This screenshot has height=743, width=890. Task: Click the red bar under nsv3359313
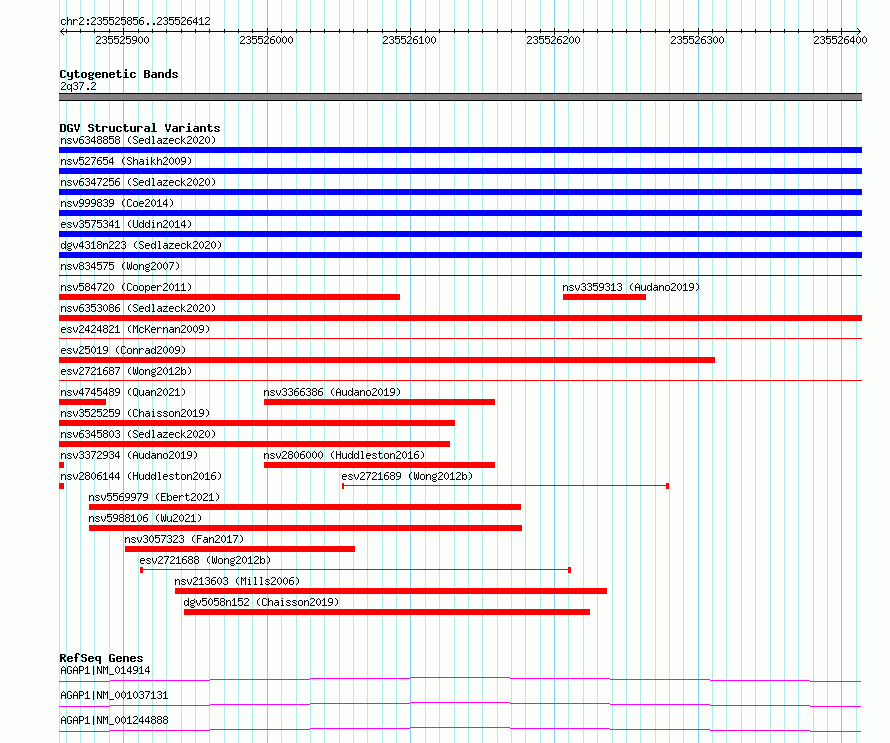[x=604, y=297]
